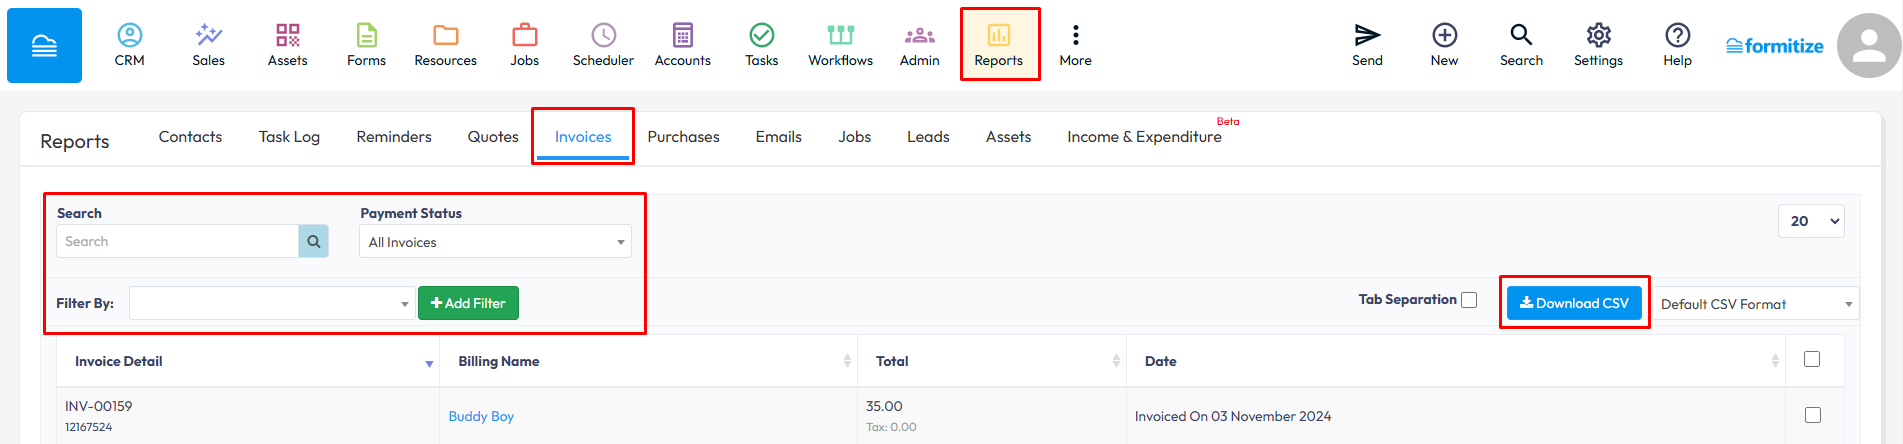Viewport: 1903px width, 444px height.
Task: Switch to the Task Log tab
Action: [x=289, y=137]
